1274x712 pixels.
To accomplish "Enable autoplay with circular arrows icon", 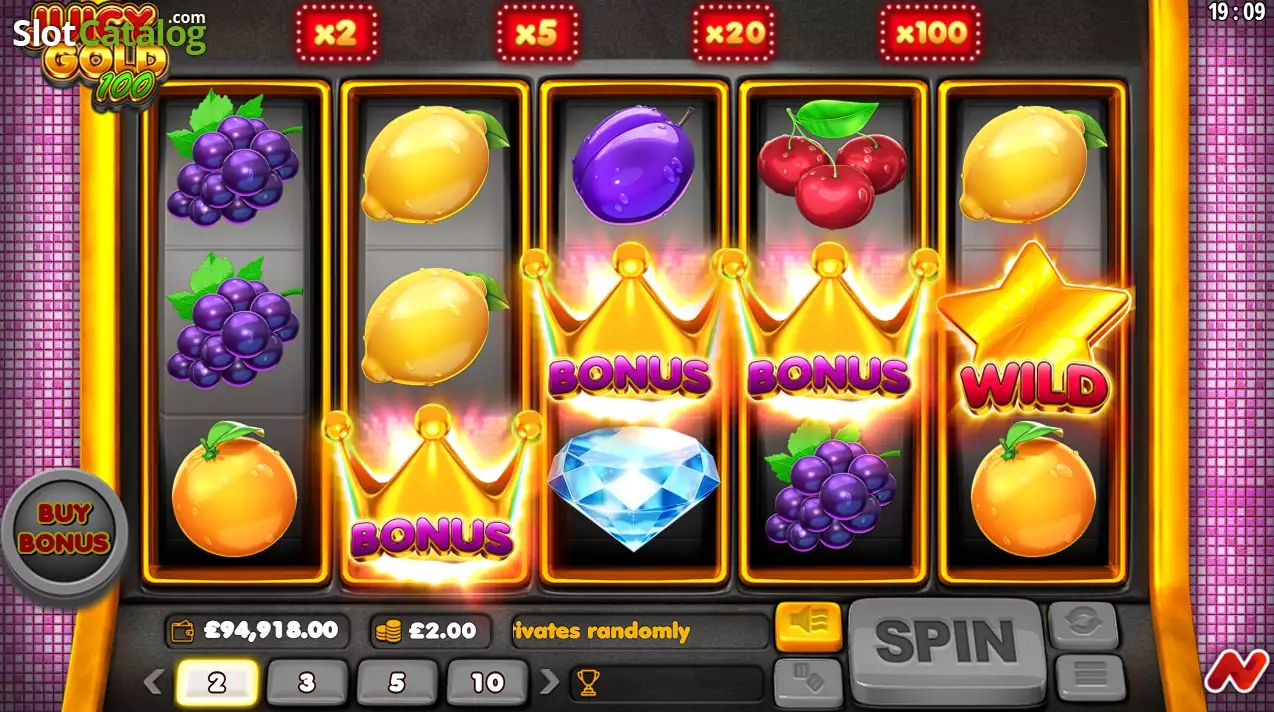I will 1082,624.
